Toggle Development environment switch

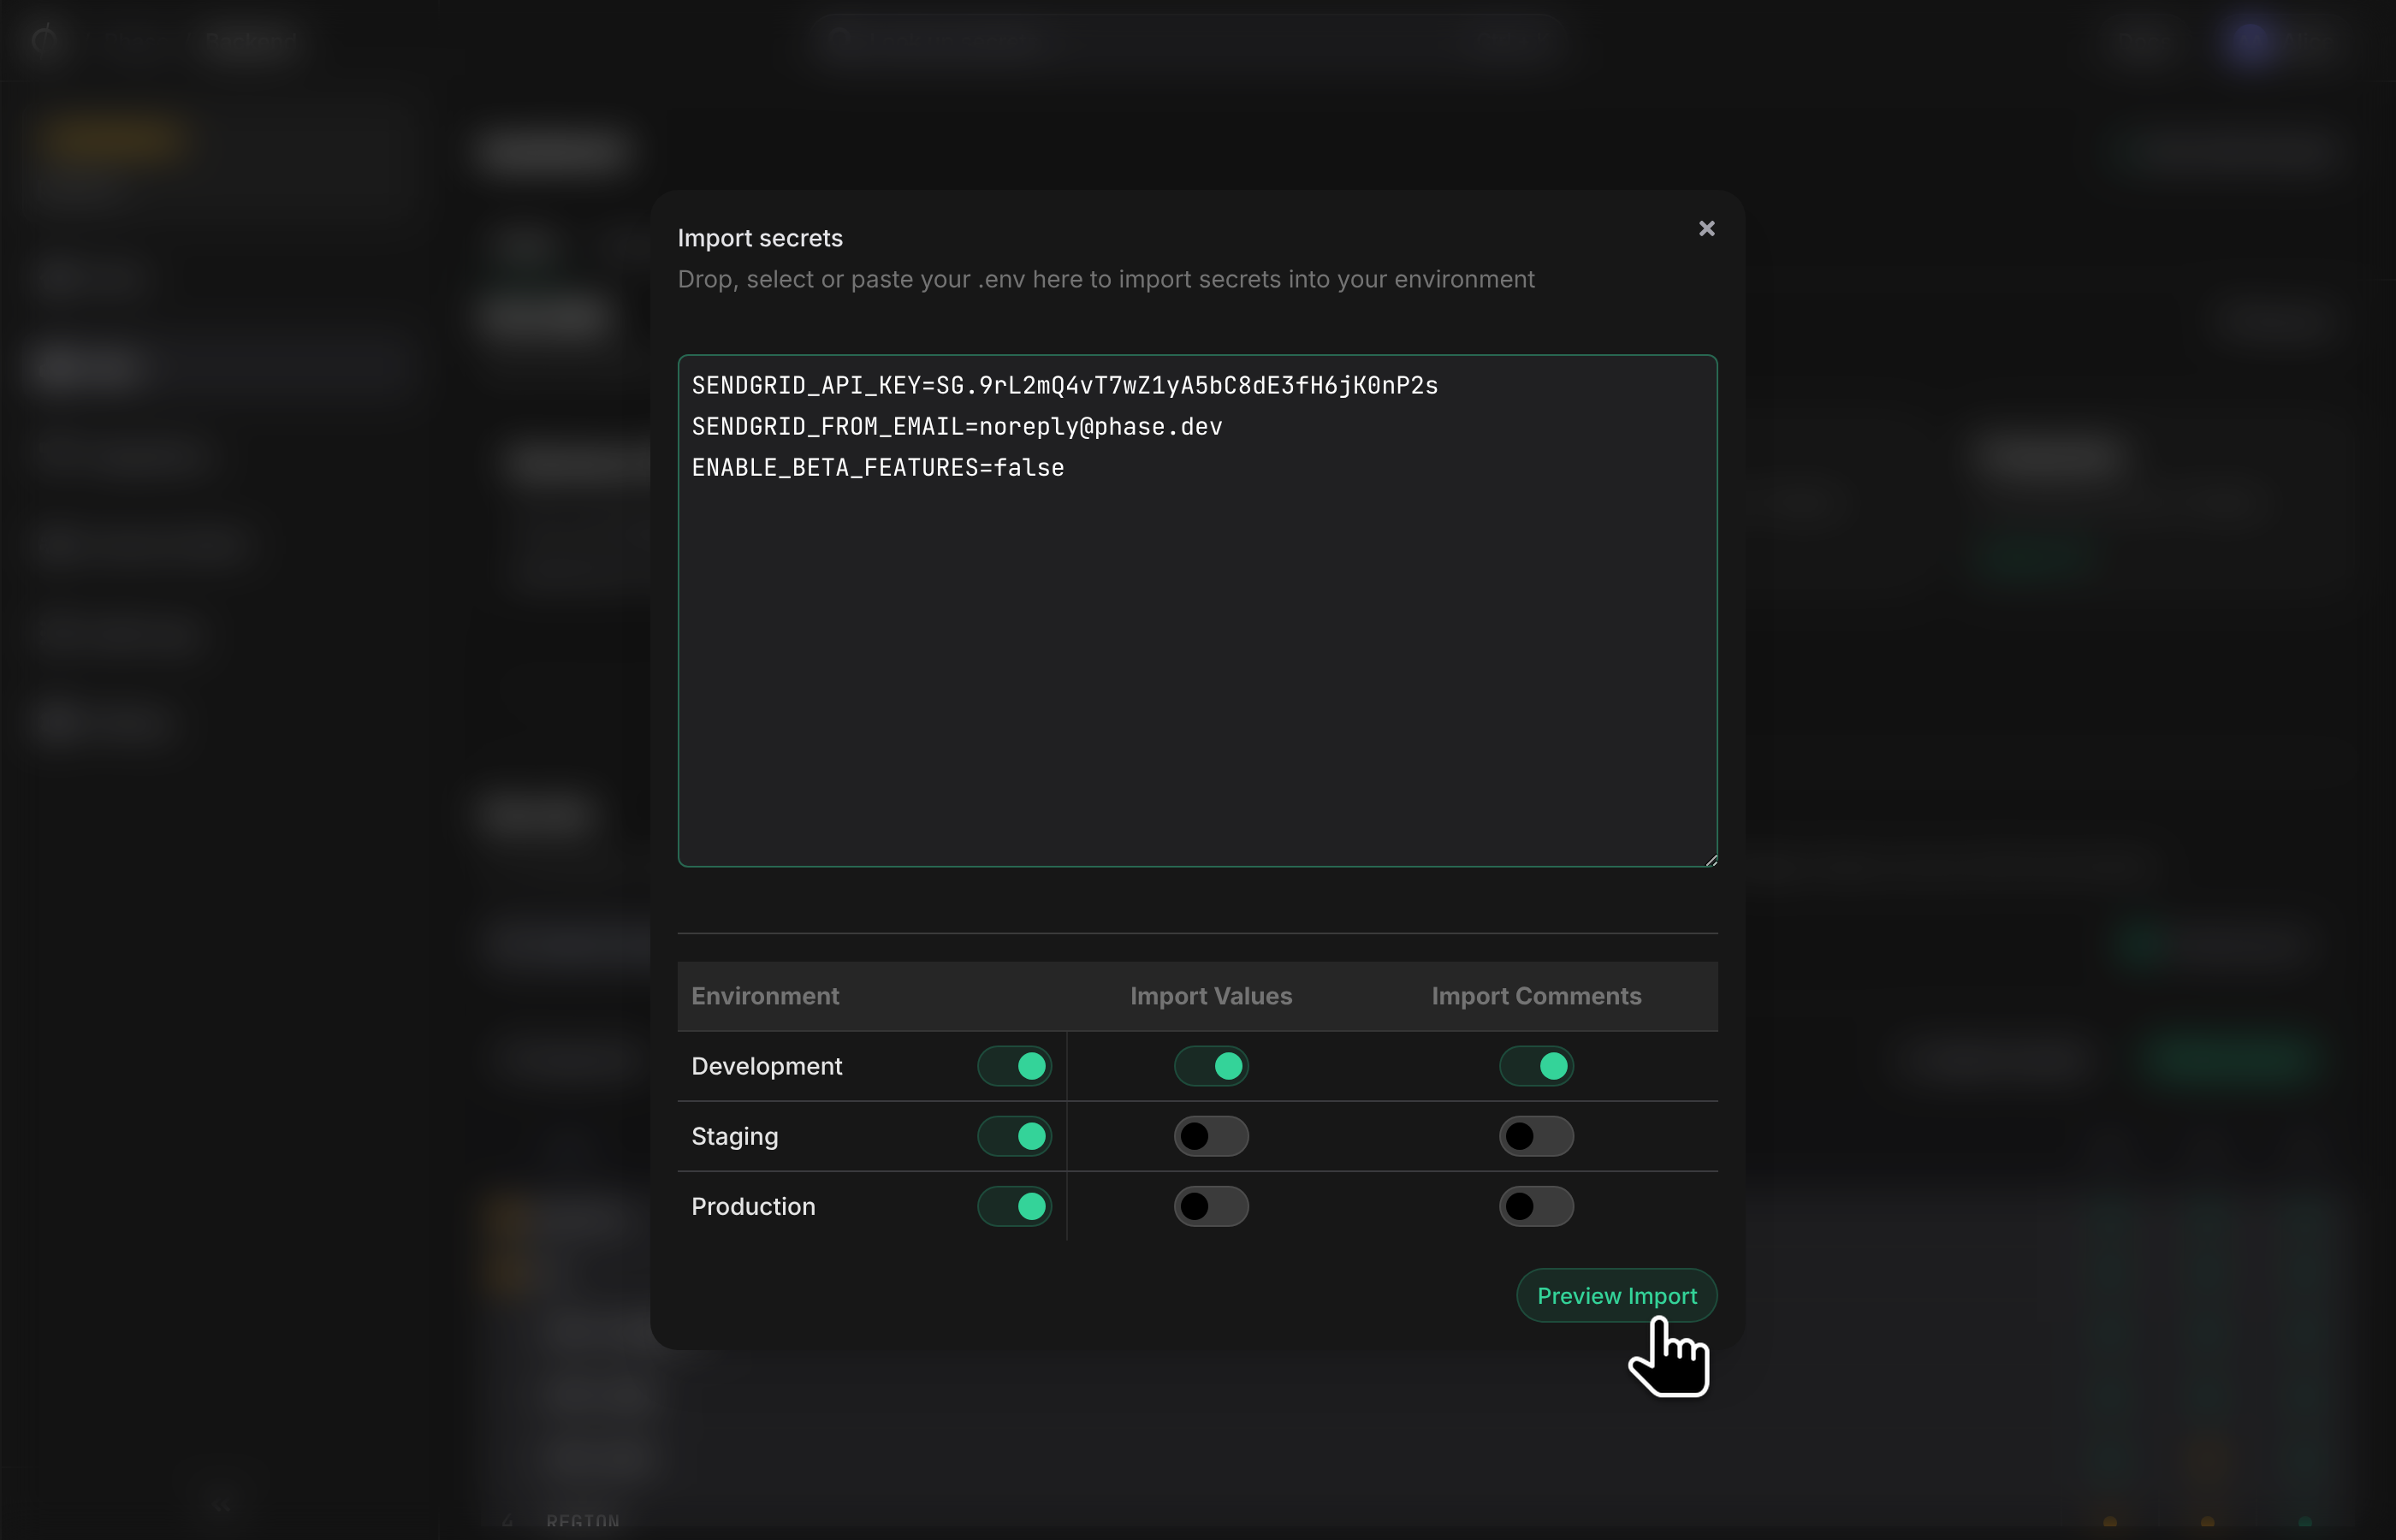[x=1014, y=1066]
